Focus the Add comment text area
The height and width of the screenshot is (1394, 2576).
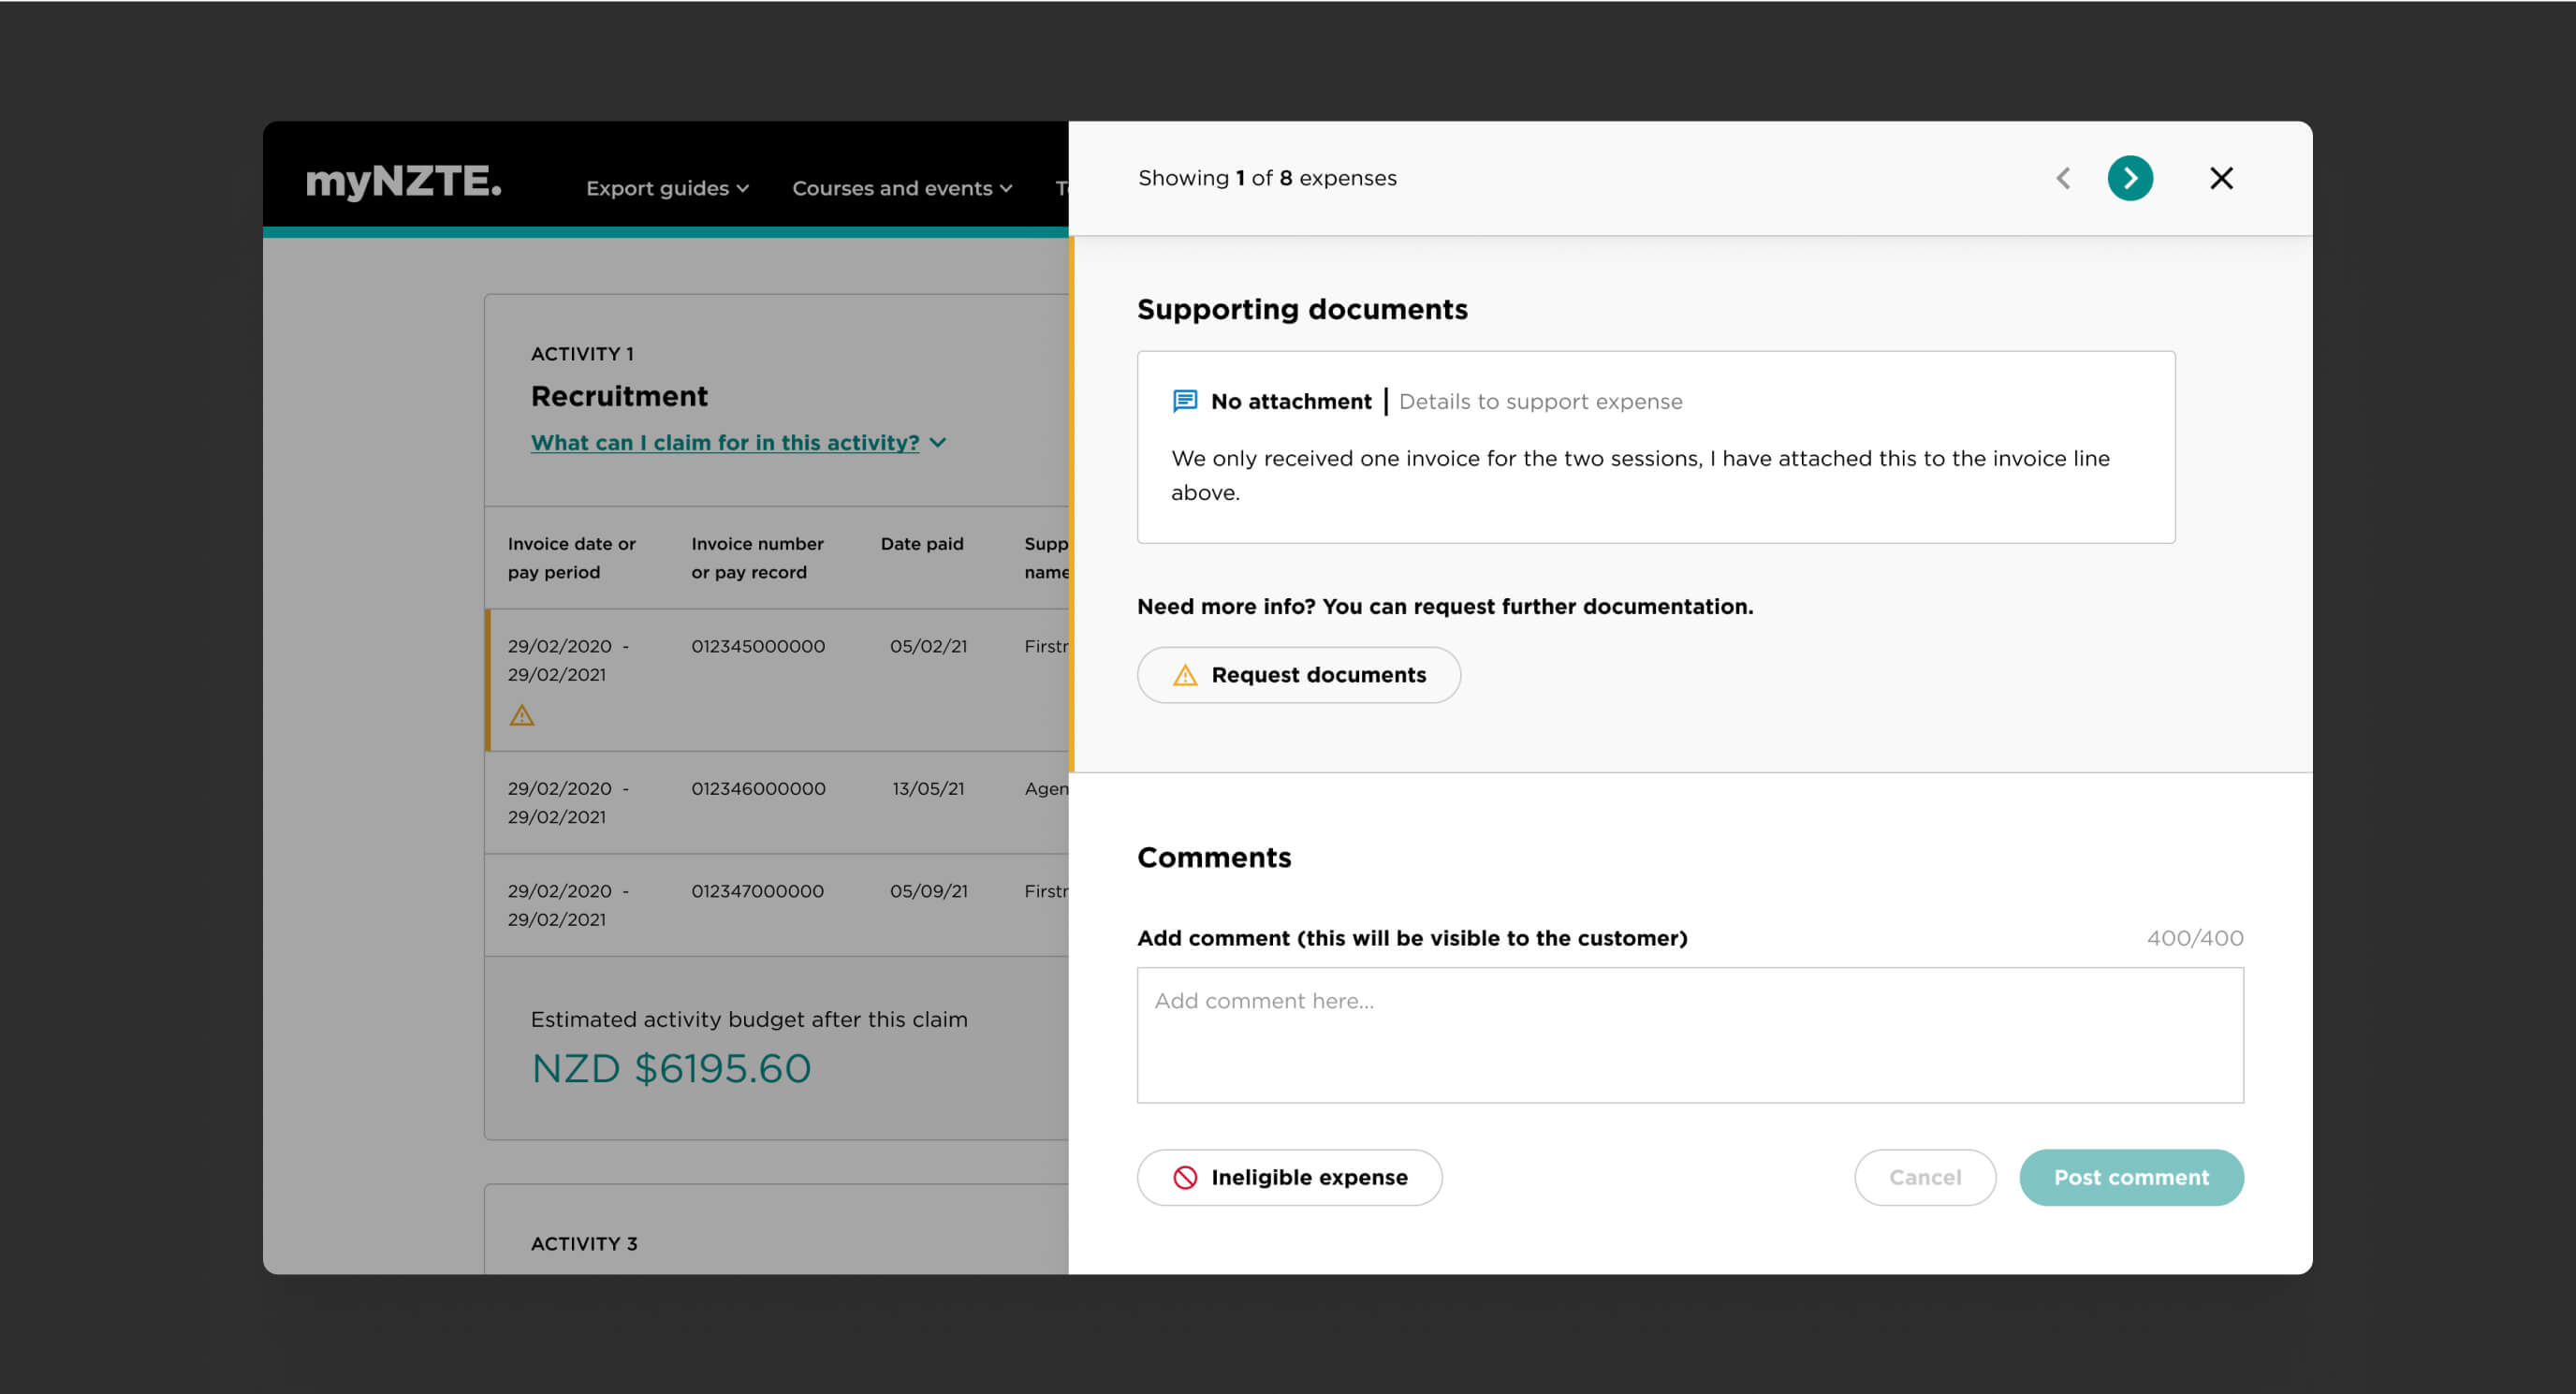coord(1690,1035)
